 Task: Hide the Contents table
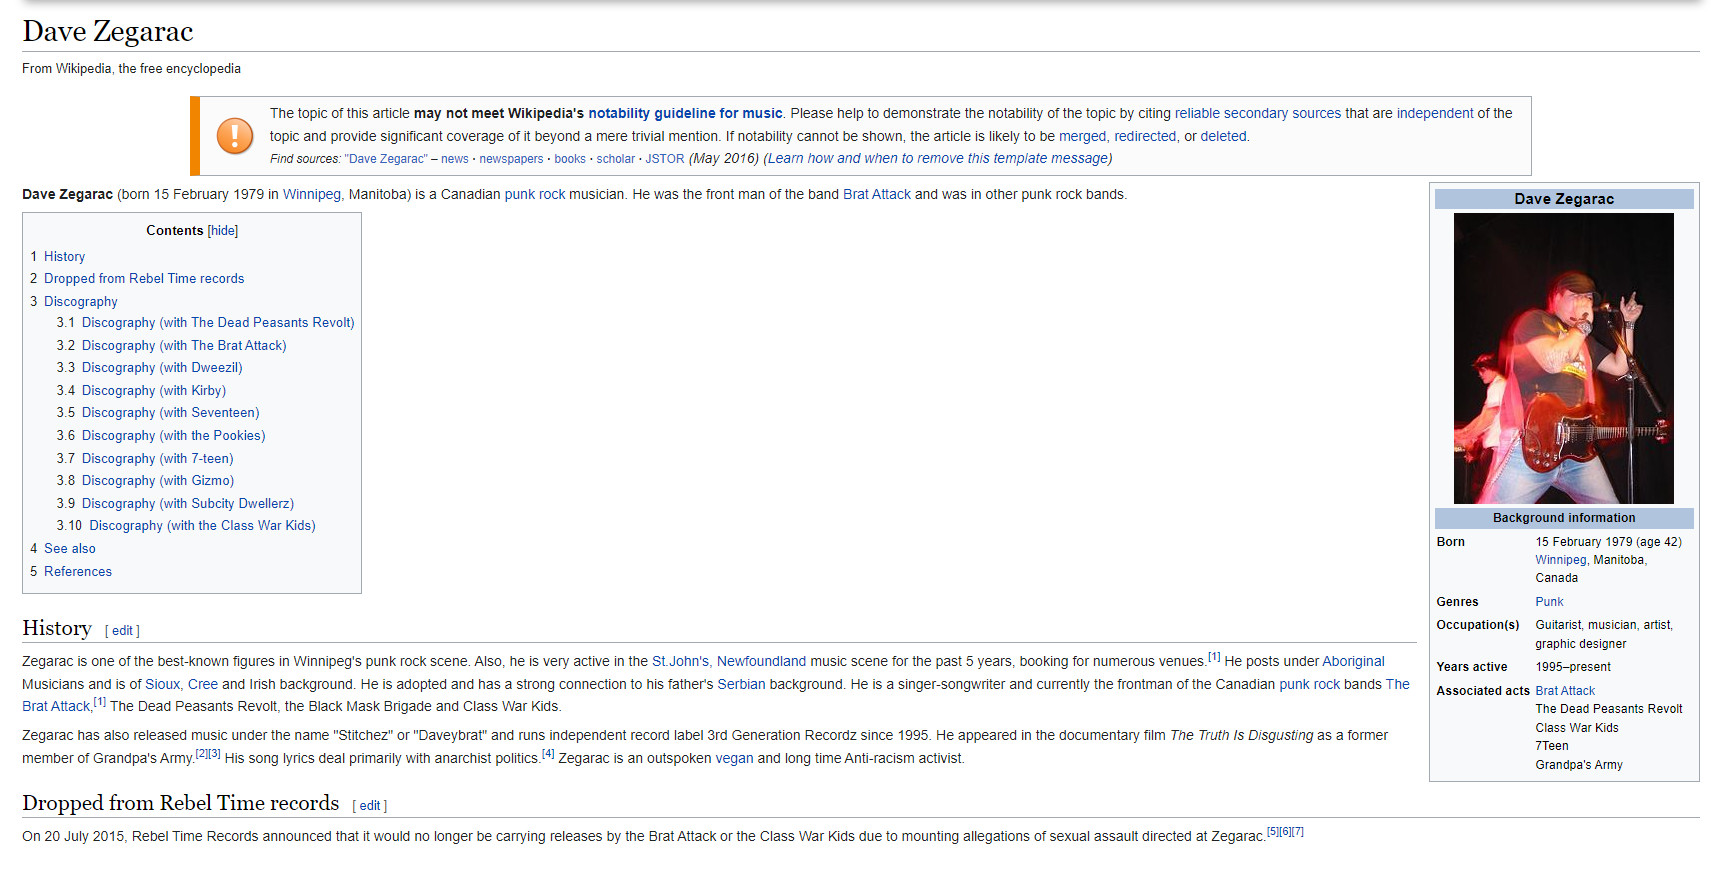pyautogui.click(x=223, y=231)
